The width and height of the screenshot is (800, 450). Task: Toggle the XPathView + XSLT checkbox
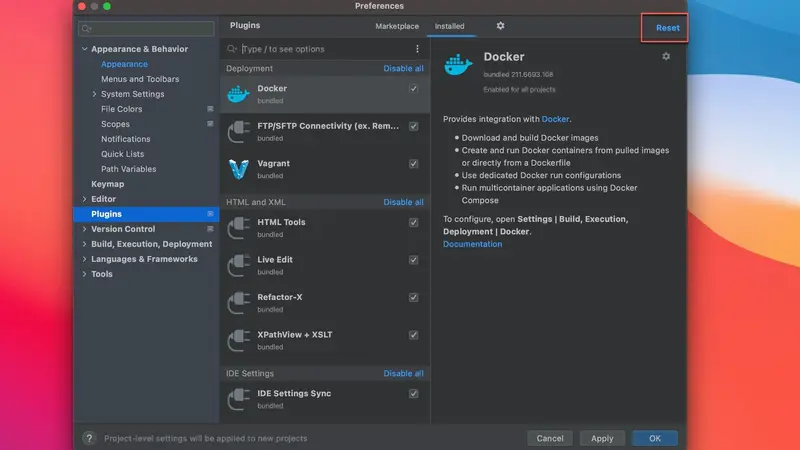pyautogui.click(x=413, y=335)
